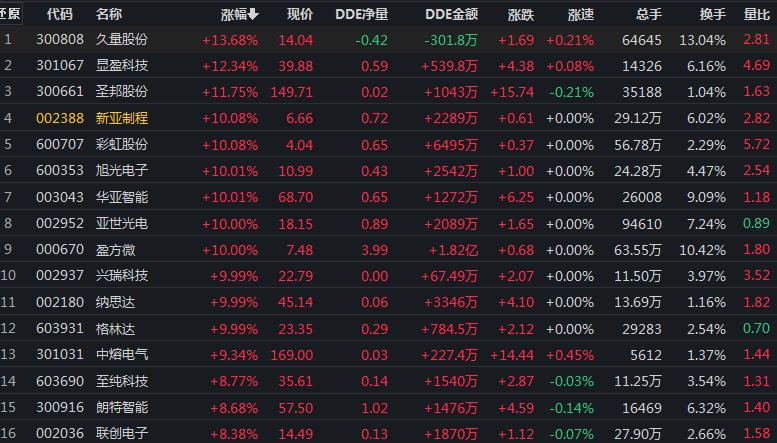Select the highlighted 新亚制程 stock
The image size is (777, 443).
click(x=122, y=118)
